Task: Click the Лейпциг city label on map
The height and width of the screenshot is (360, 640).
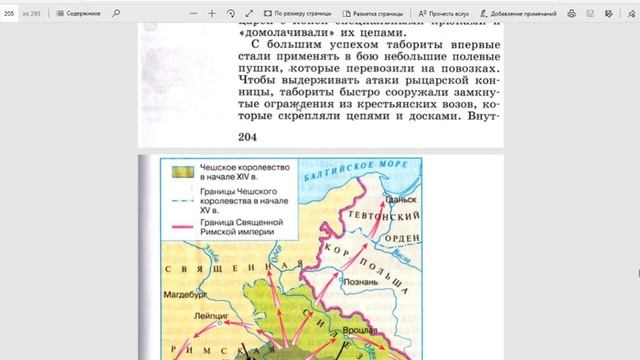Action: tap(211, 316)
